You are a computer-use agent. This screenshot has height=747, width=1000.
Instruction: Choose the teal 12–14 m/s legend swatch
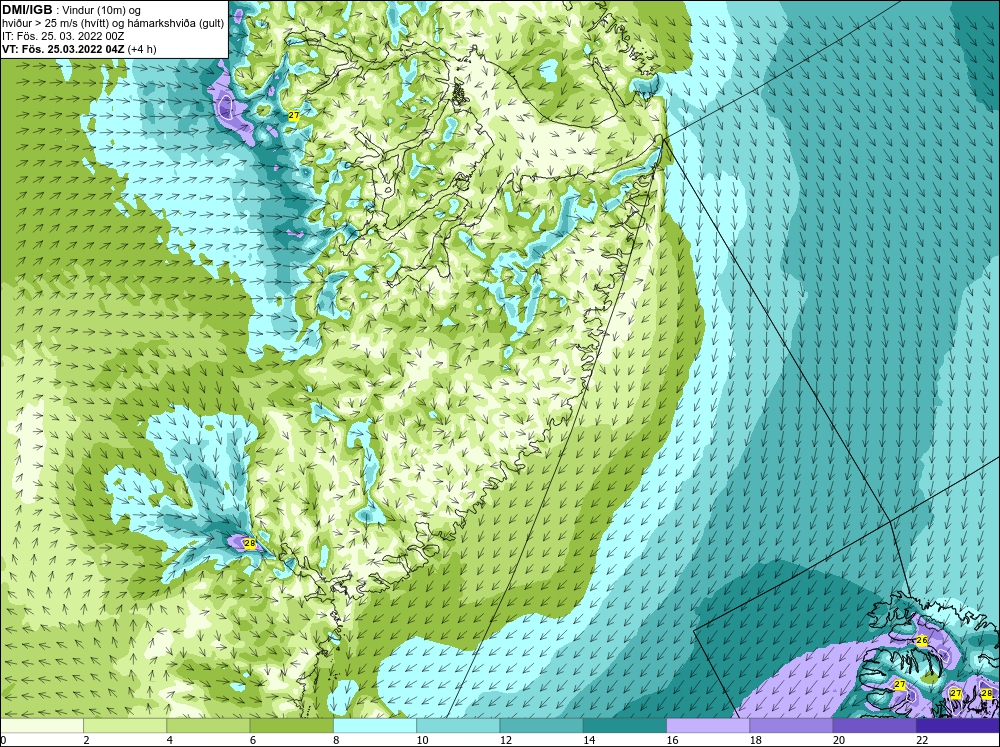coord(541,726)
